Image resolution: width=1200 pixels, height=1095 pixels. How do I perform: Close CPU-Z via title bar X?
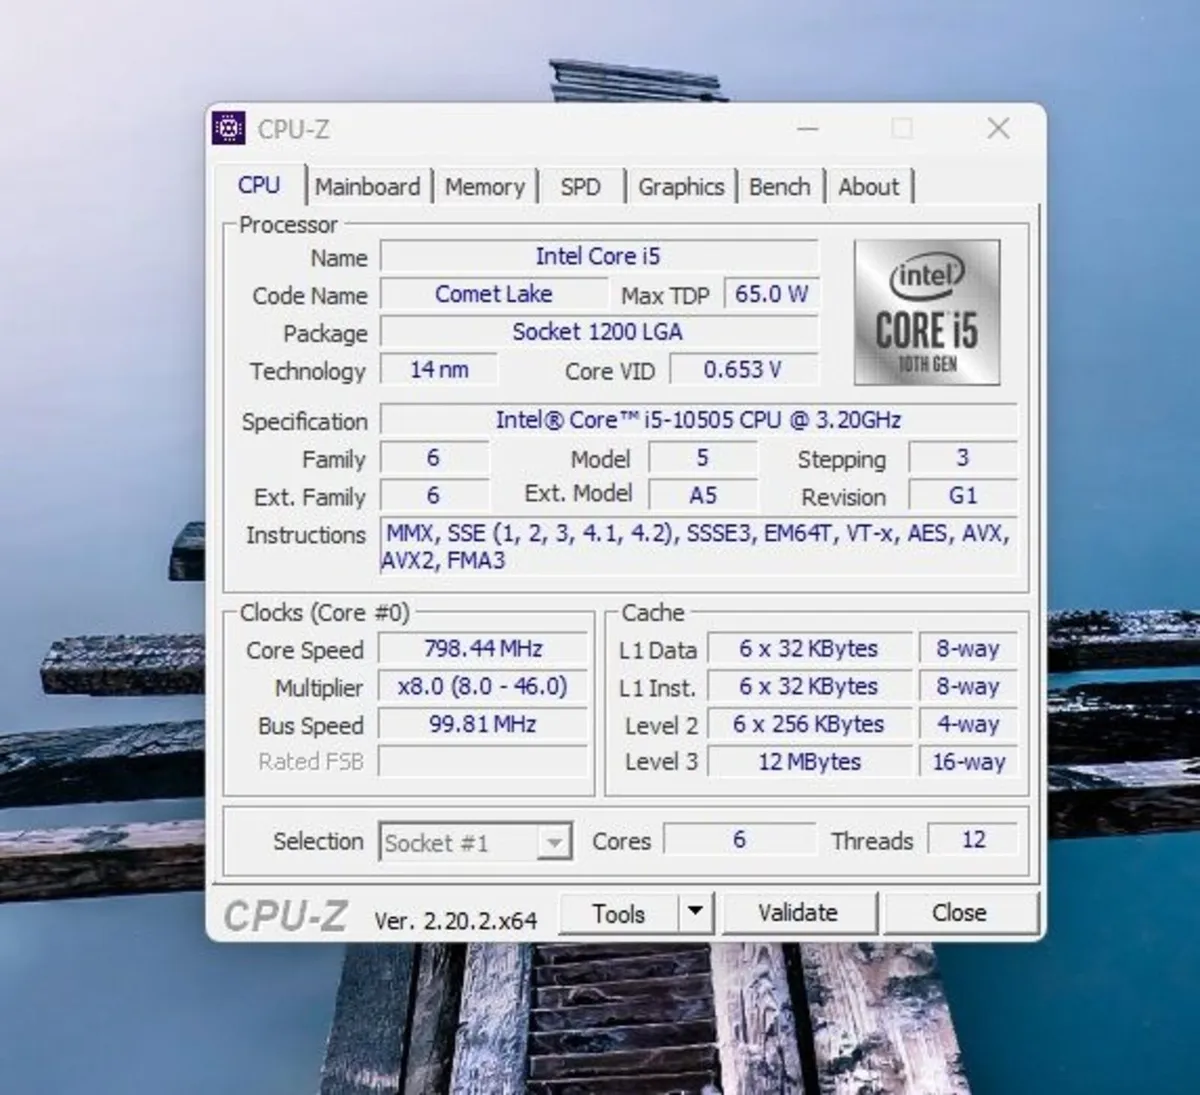pos(998,129)
